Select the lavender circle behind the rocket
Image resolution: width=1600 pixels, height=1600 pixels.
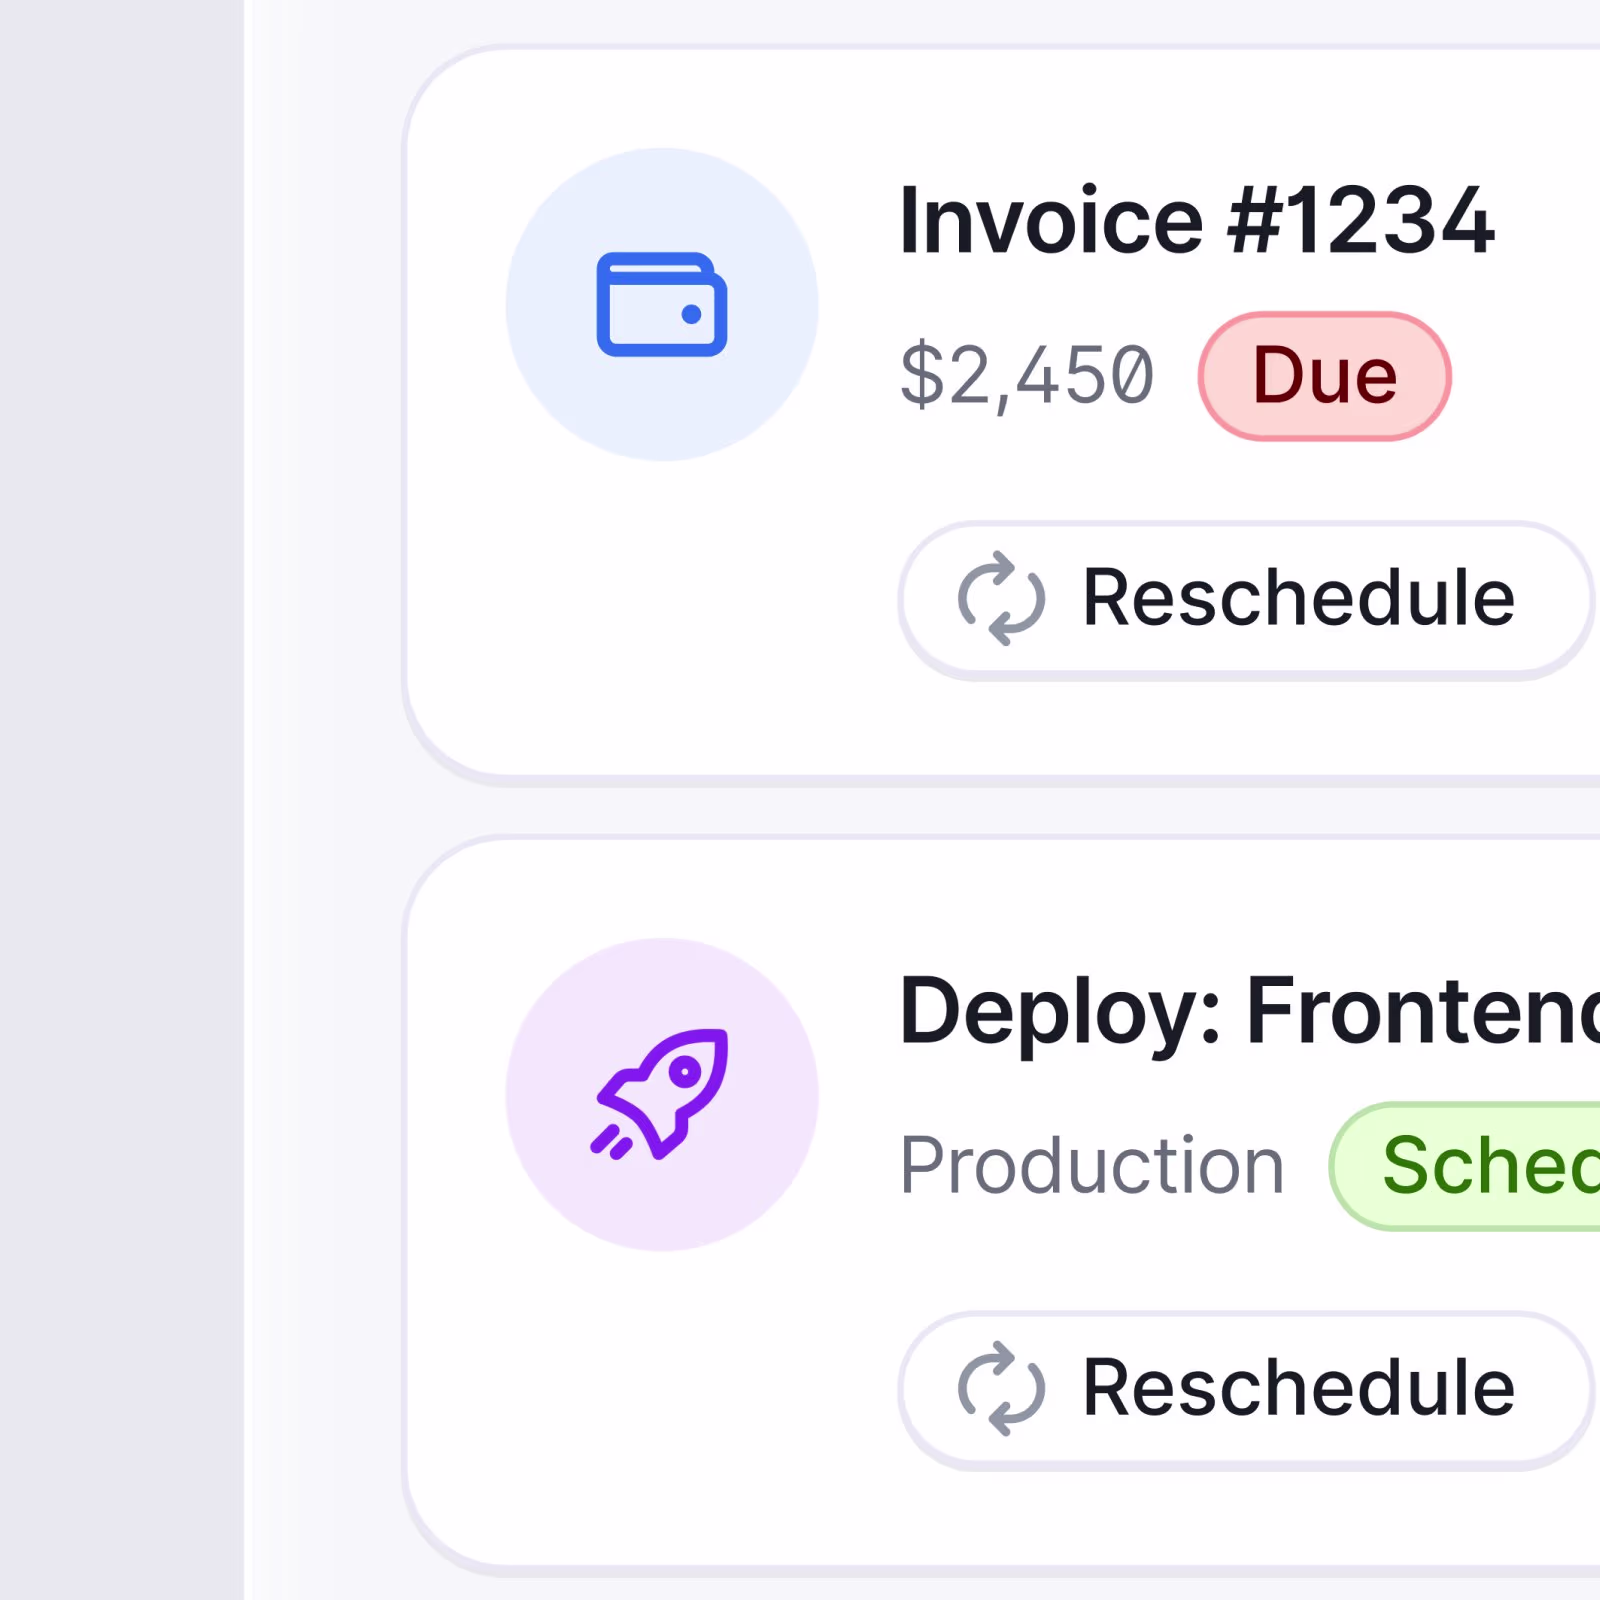point(662,1094)
